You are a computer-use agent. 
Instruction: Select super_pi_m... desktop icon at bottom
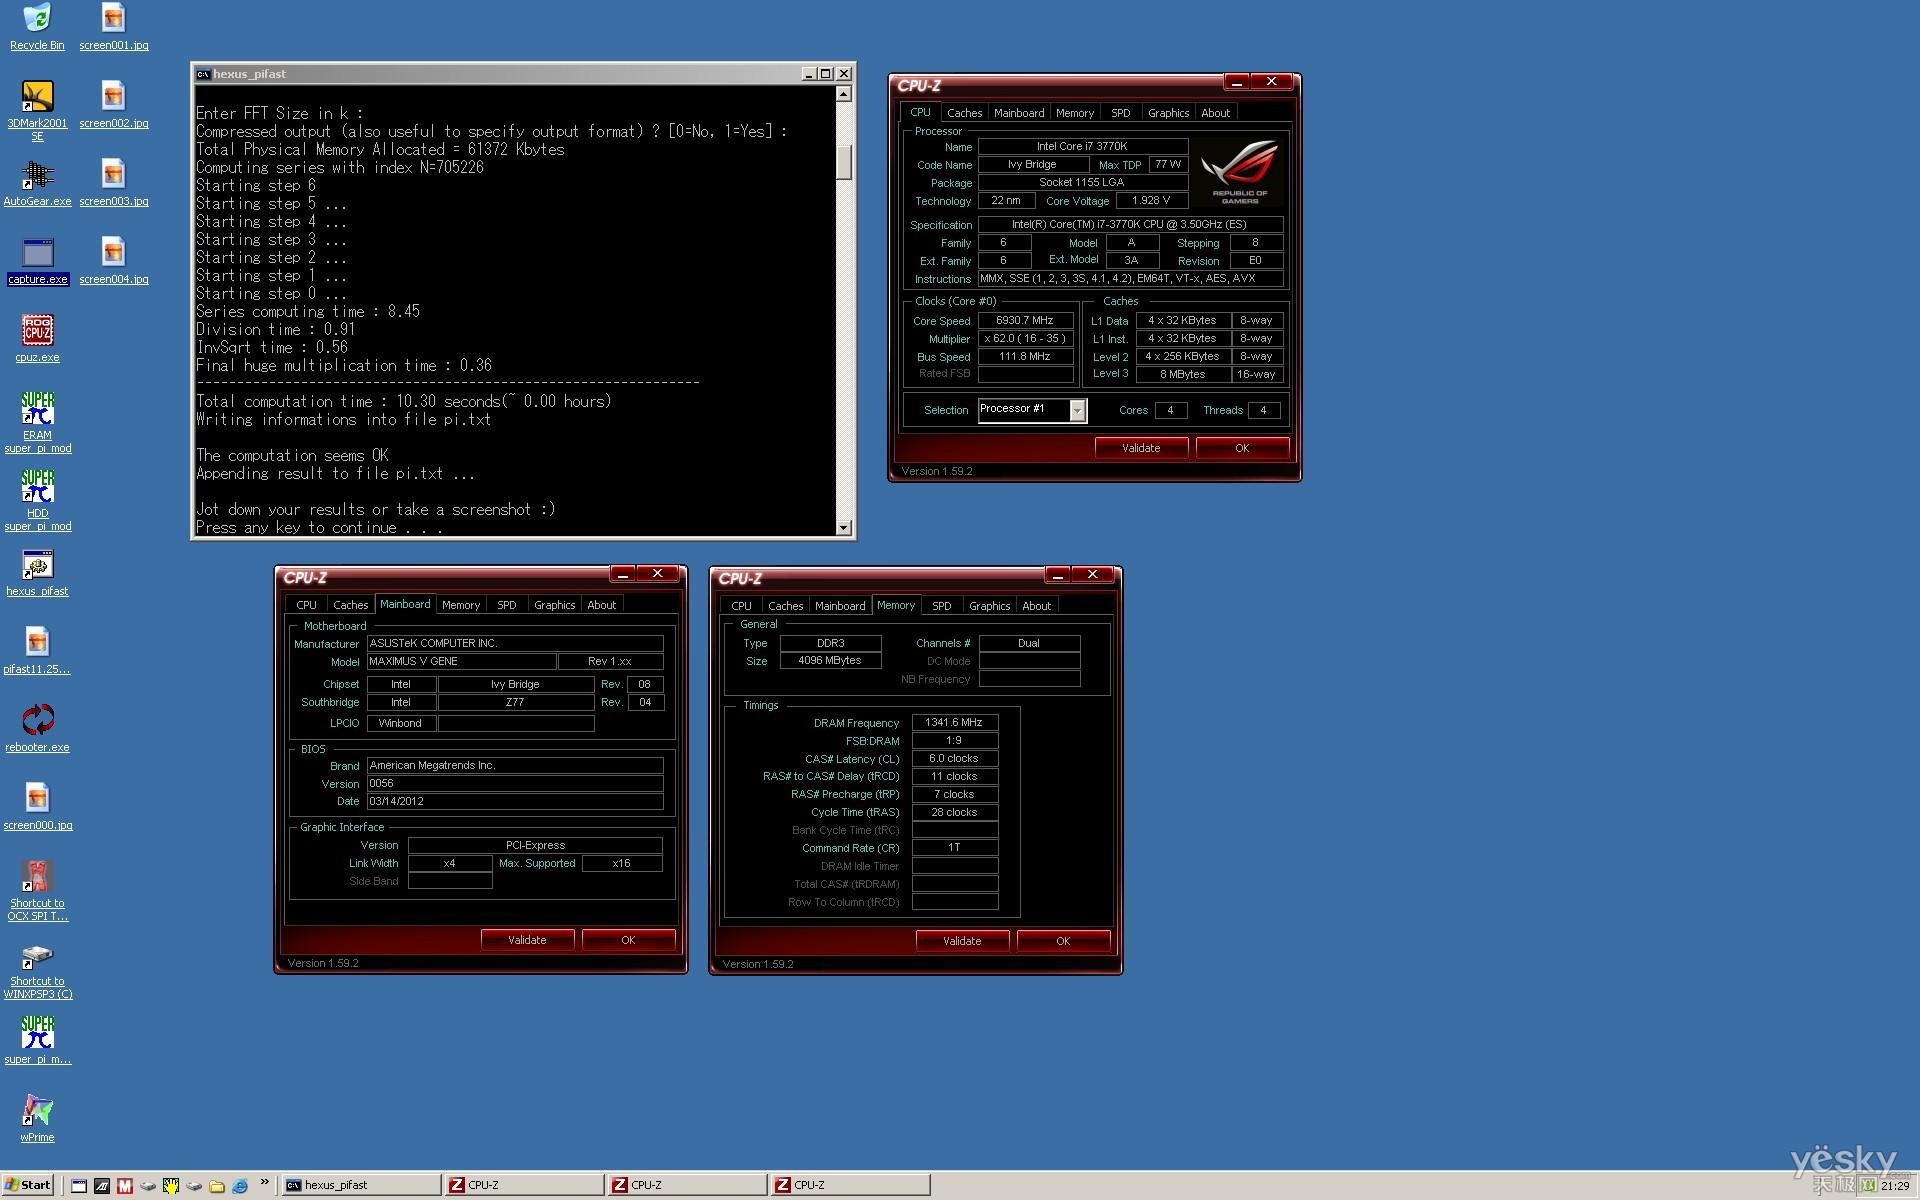click(37, 1040)
